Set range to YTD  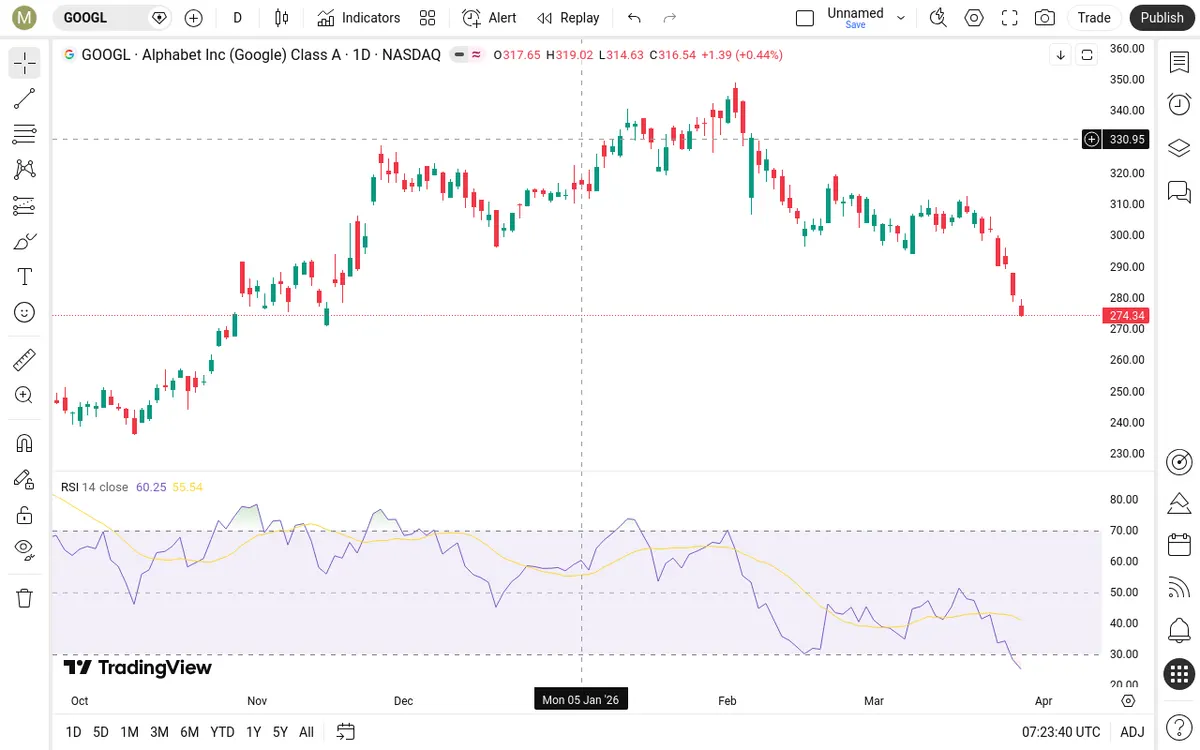[222, 732]
